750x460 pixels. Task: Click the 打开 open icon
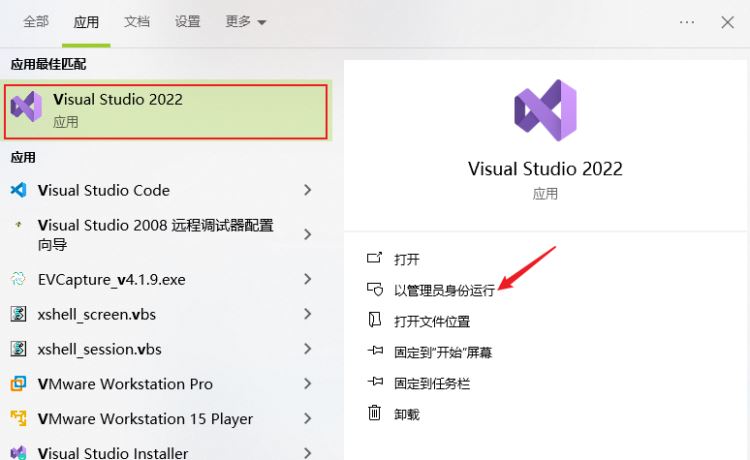tap(375, 258)
